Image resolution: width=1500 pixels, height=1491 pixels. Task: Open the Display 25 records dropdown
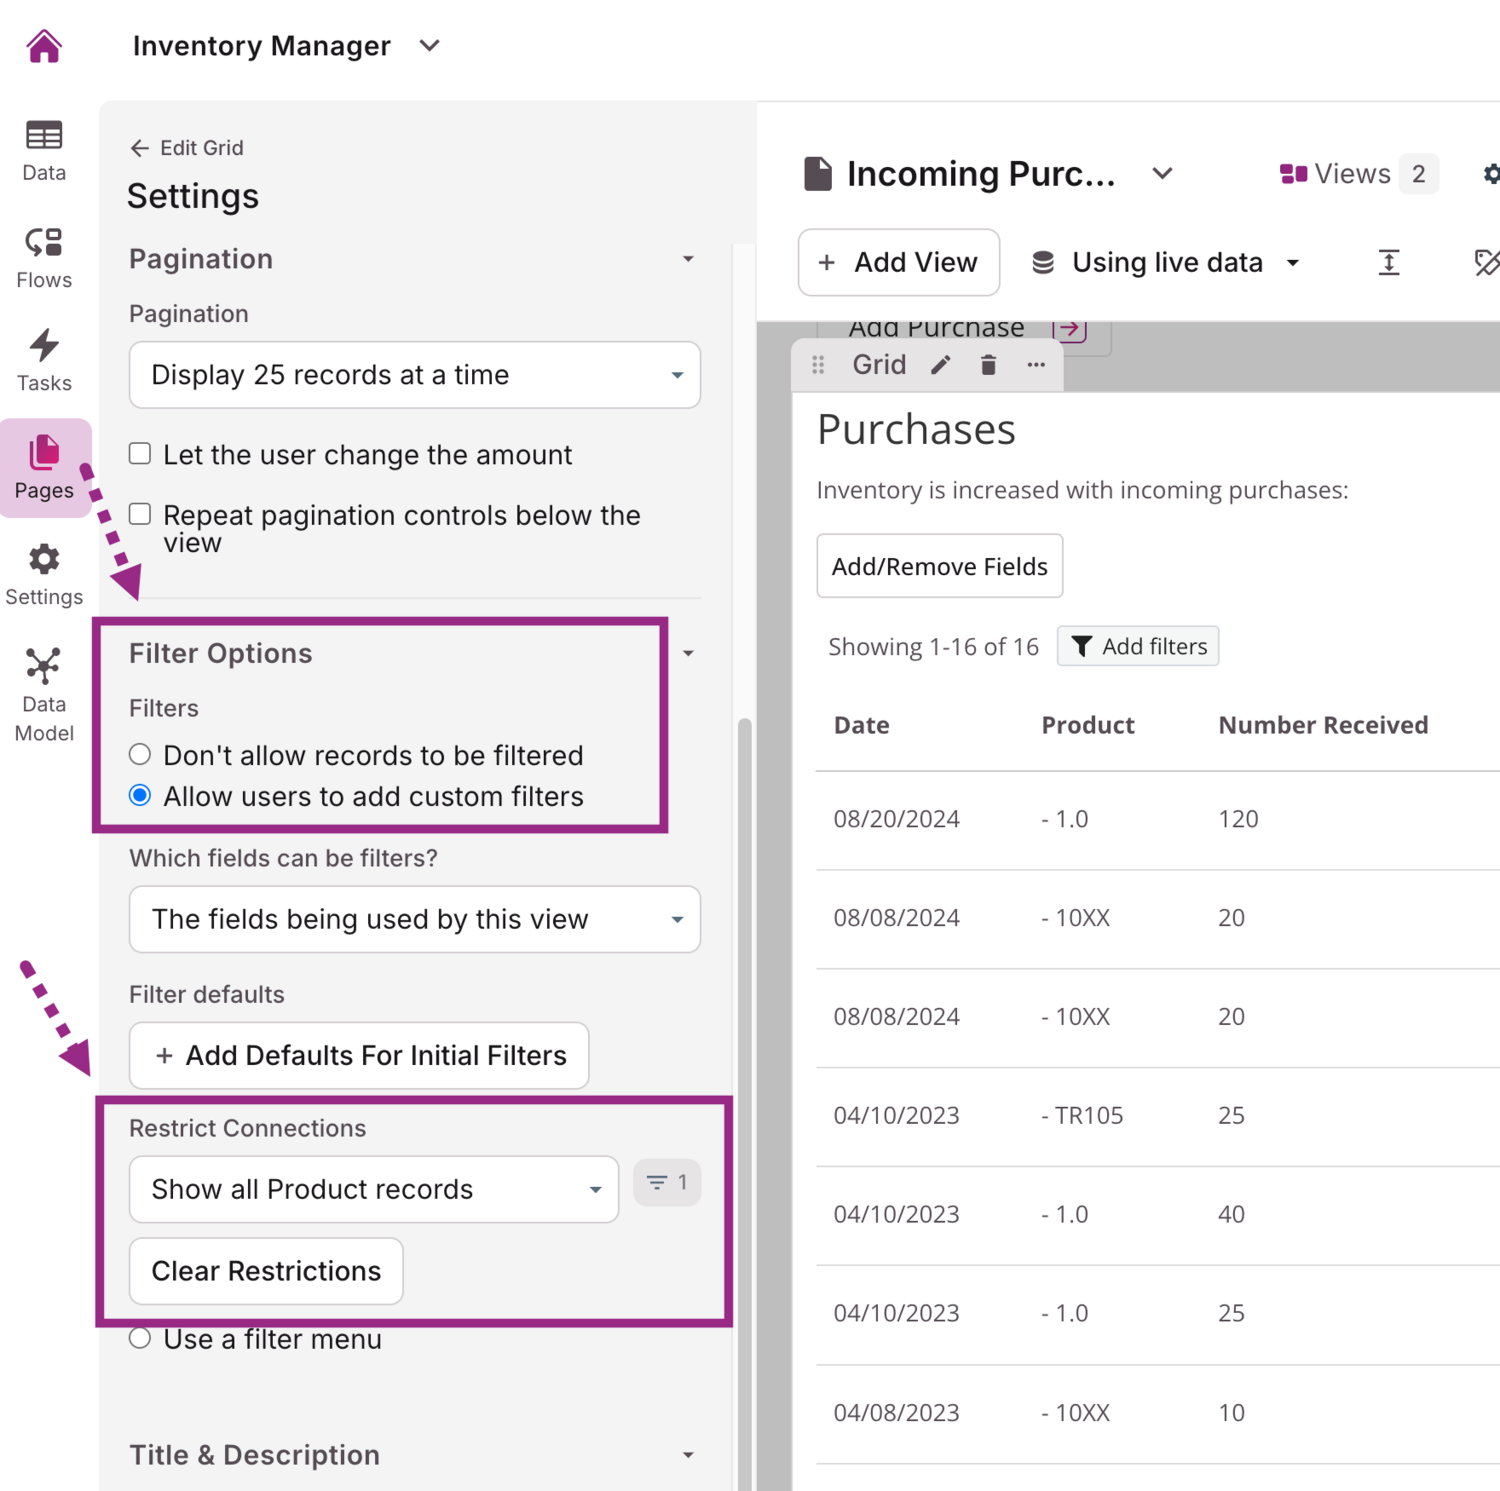[414, 375]
